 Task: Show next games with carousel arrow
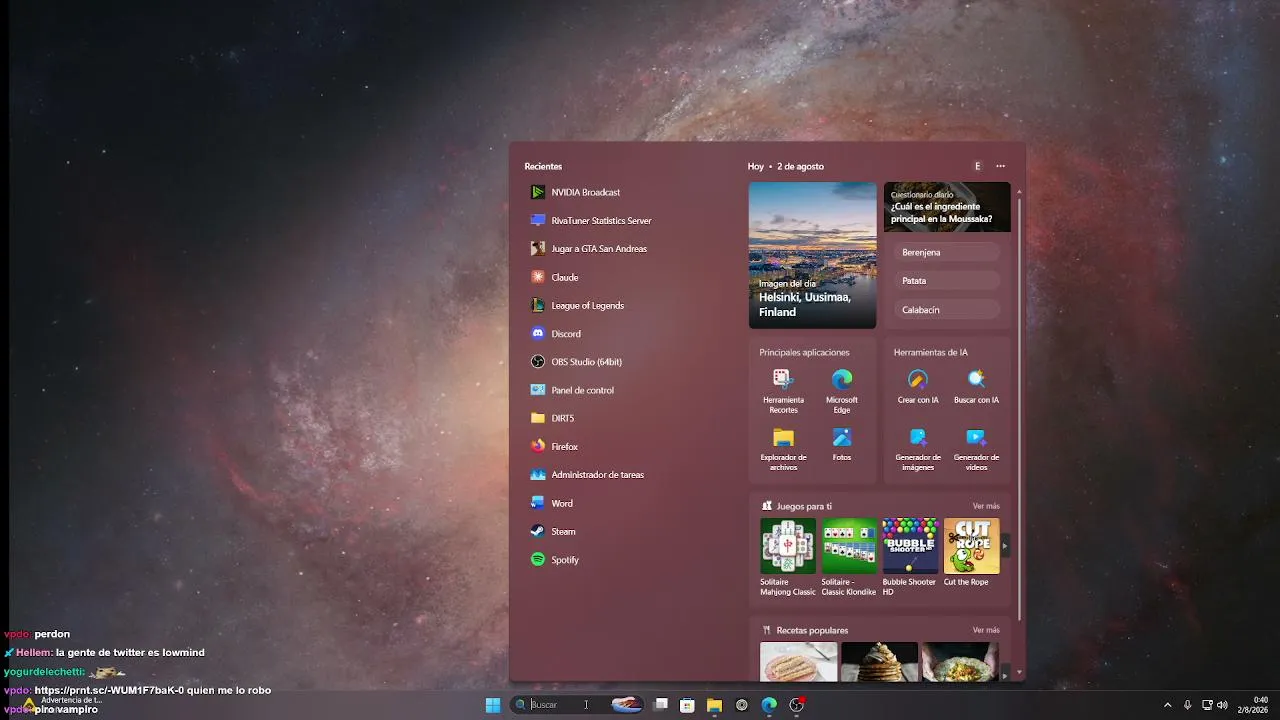tap(1005, 546)
